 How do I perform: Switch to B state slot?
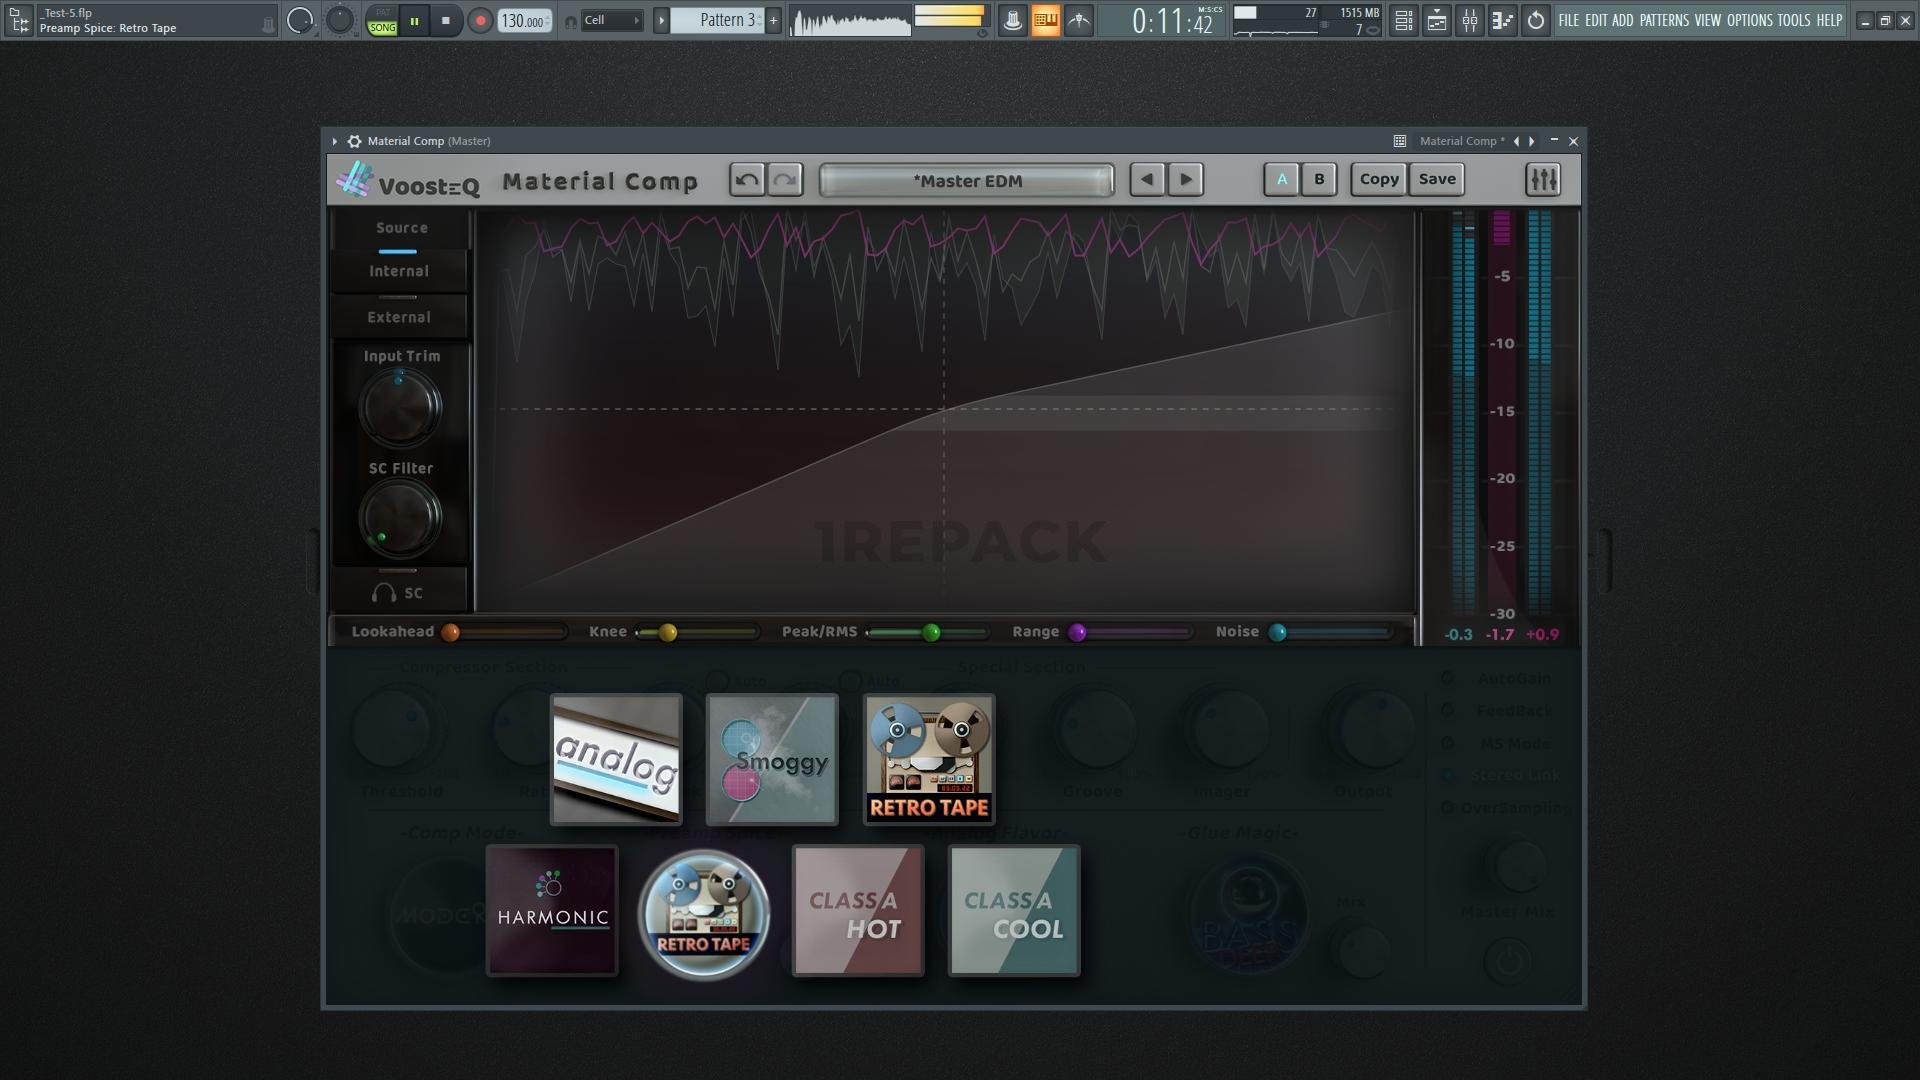coord(1319,180)
